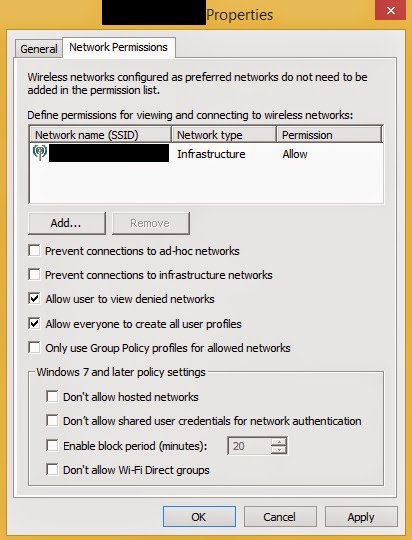Click the block period down arrow
This screenshot has width=412, height=540.
pyautogui.click(x=279, y=450)
